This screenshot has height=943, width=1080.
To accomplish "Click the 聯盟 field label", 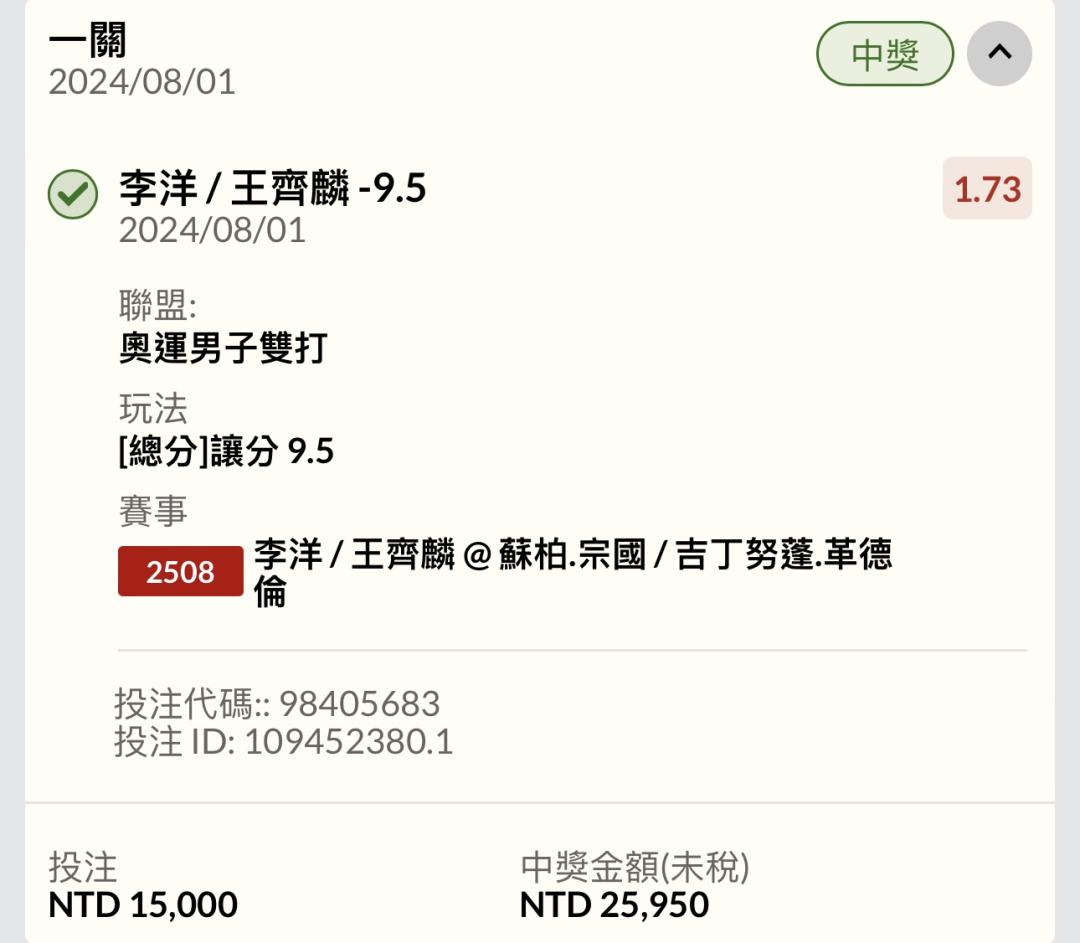I will pos(158,304).
